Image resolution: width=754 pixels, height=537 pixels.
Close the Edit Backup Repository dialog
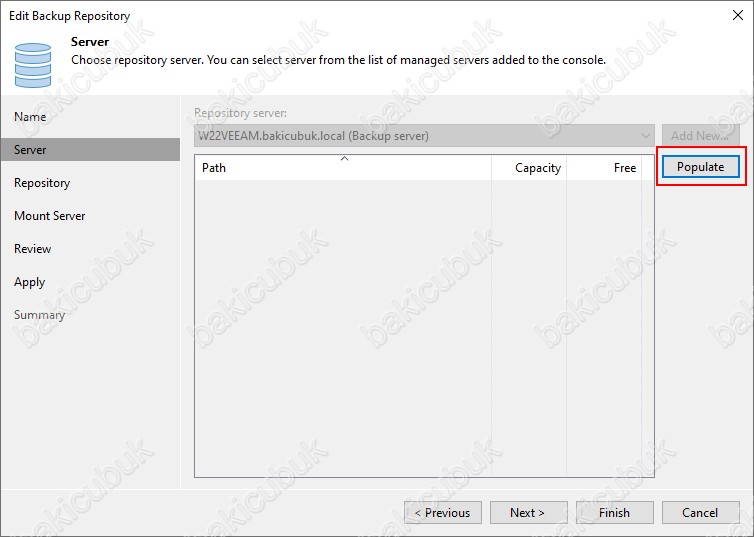(x=738, y=15)
